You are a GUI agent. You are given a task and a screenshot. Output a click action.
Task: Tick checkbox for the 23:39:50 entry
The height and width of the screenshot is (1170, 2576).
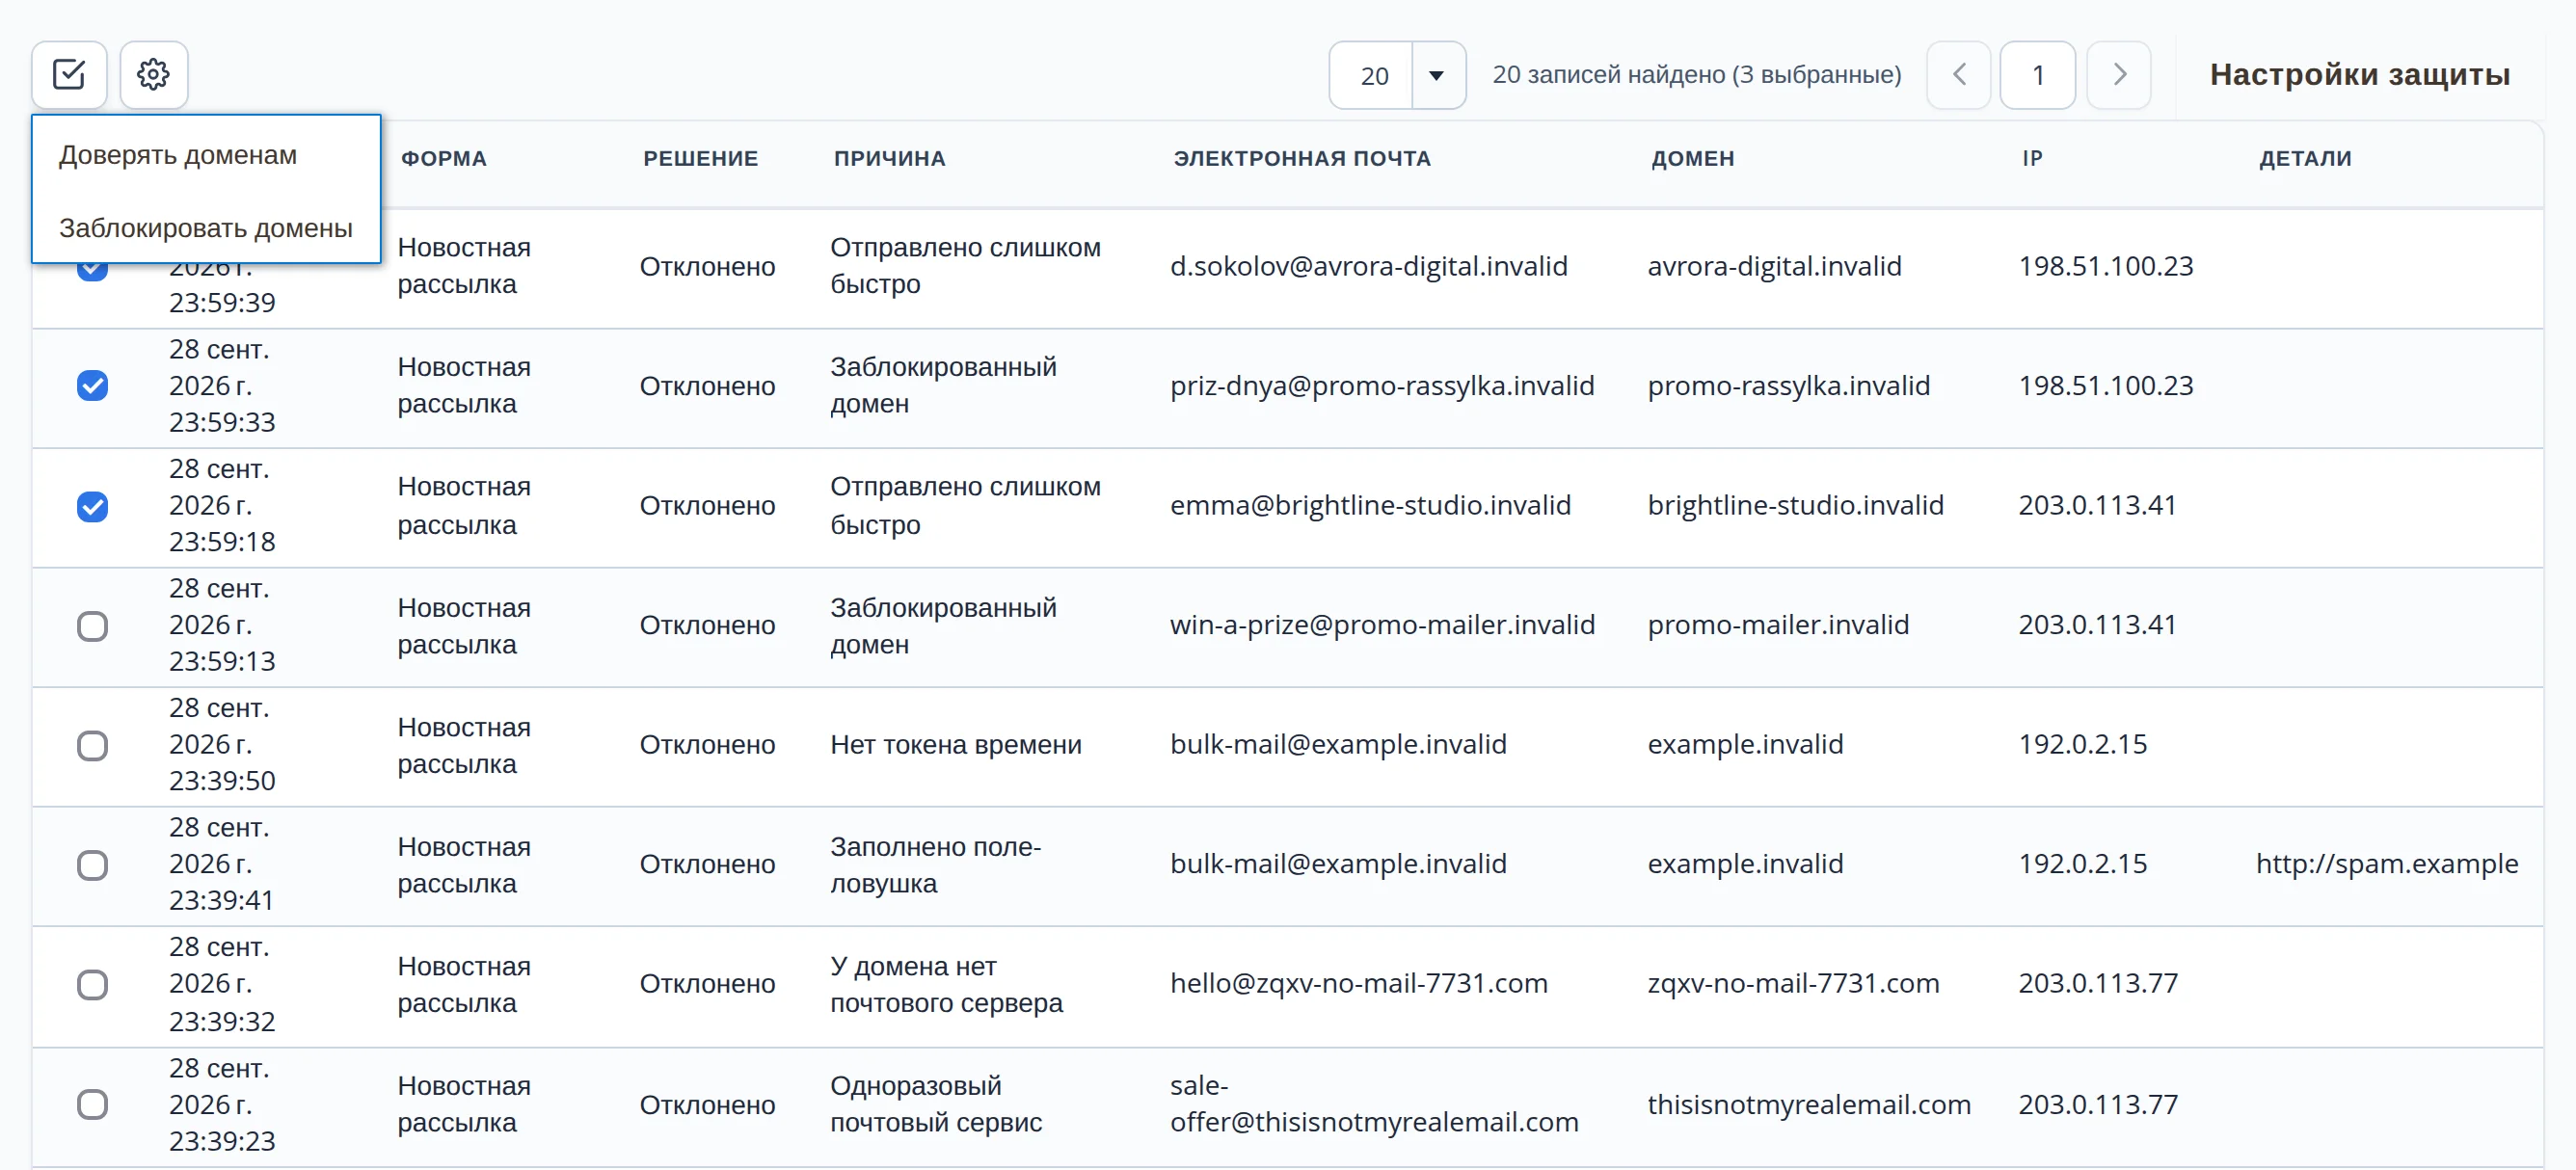92,745
